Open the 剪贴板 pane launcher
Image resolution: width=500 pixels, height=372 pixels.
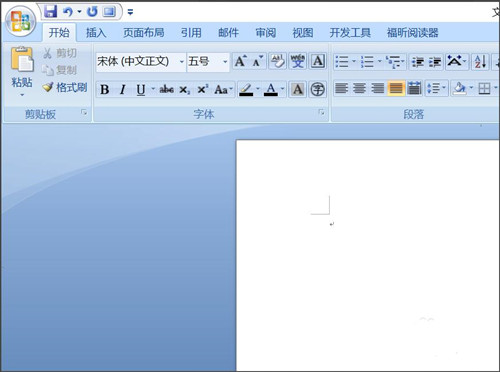84,113
